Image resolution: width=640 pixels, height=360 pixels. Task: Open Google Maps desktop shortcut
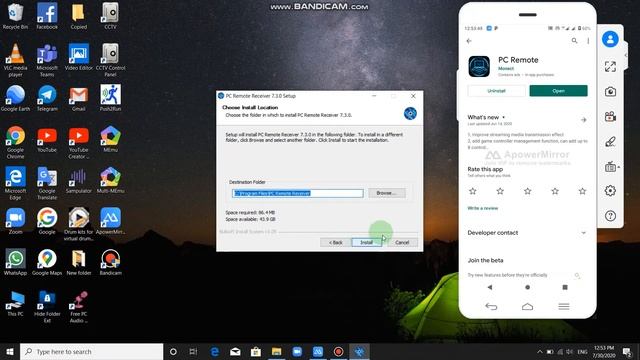(47, 262)
